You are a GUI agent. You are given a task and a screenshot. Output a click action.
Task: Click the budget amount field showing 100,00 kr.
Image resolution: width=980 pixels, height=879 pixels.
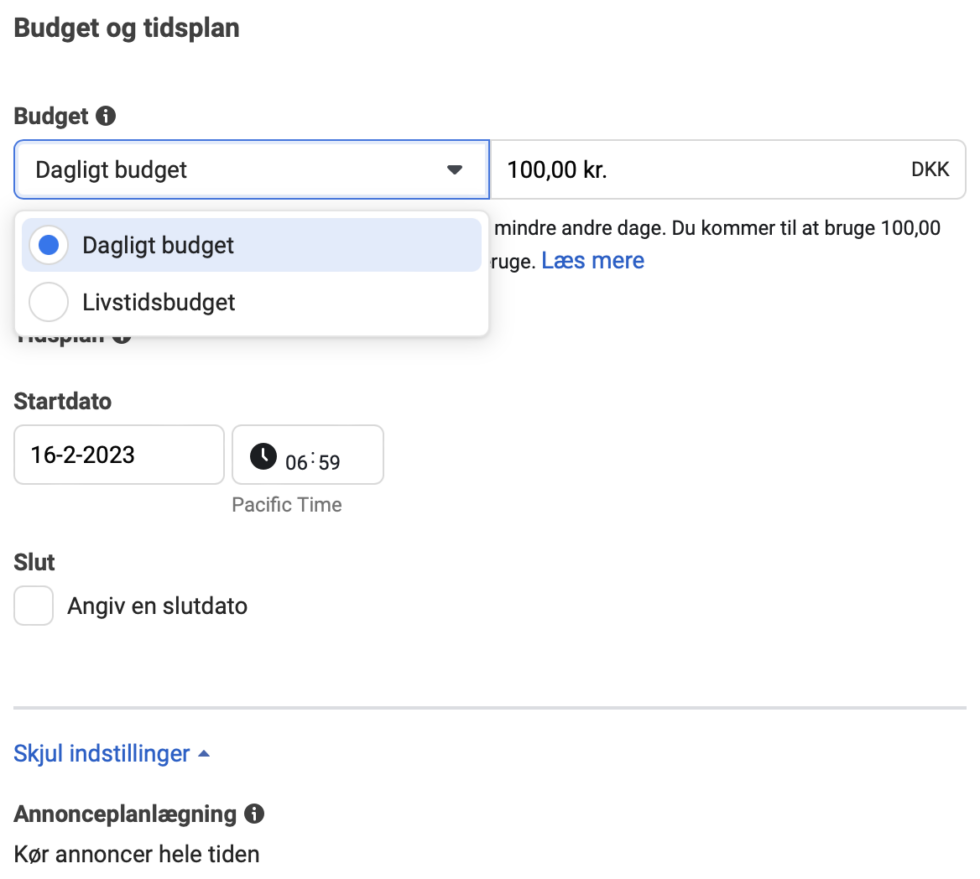point(700,169)
